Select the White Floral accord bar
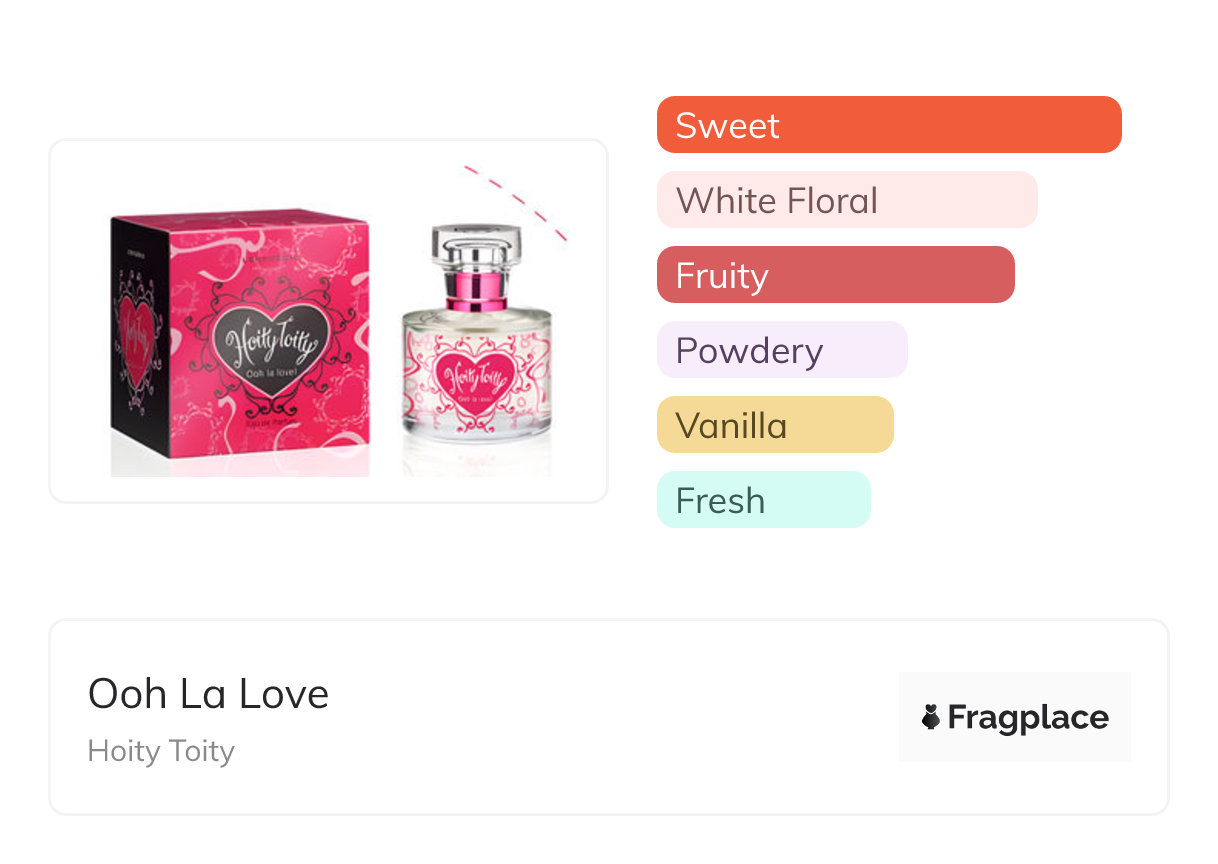The image size is (1218, 864). [x=847, y=200]
